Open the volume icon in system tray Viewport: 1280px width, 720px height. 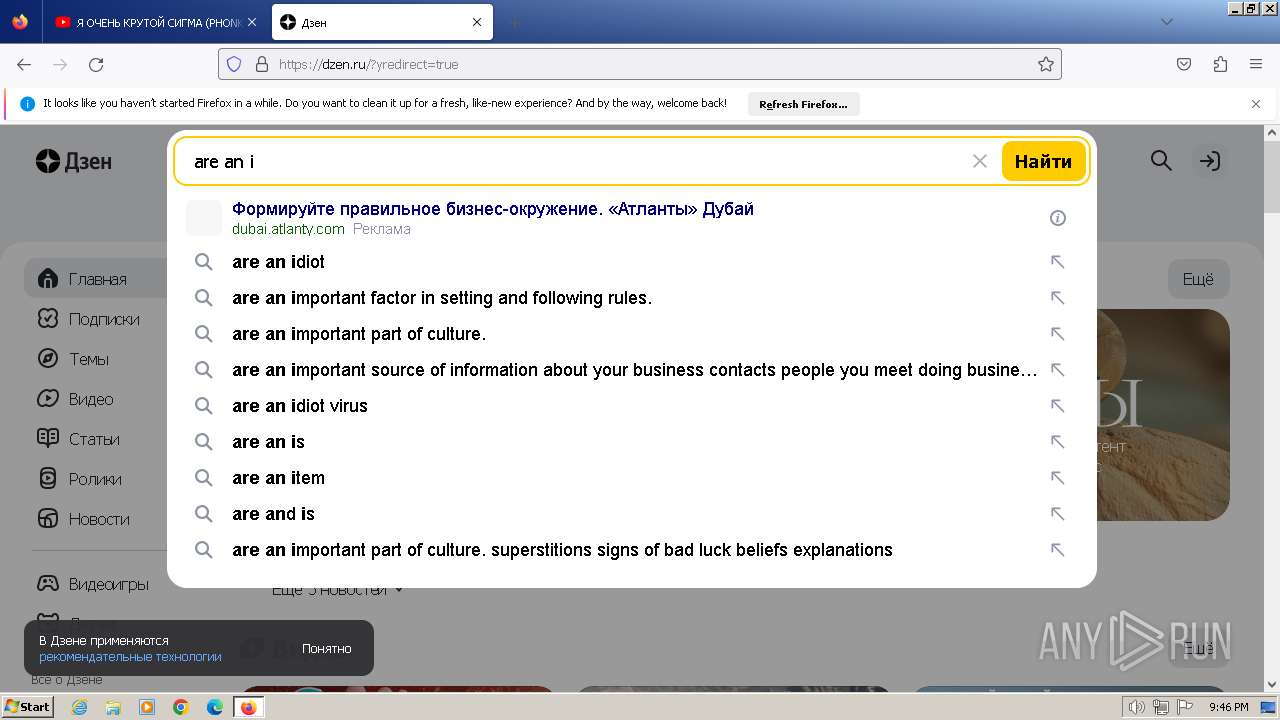(1137, 707)
